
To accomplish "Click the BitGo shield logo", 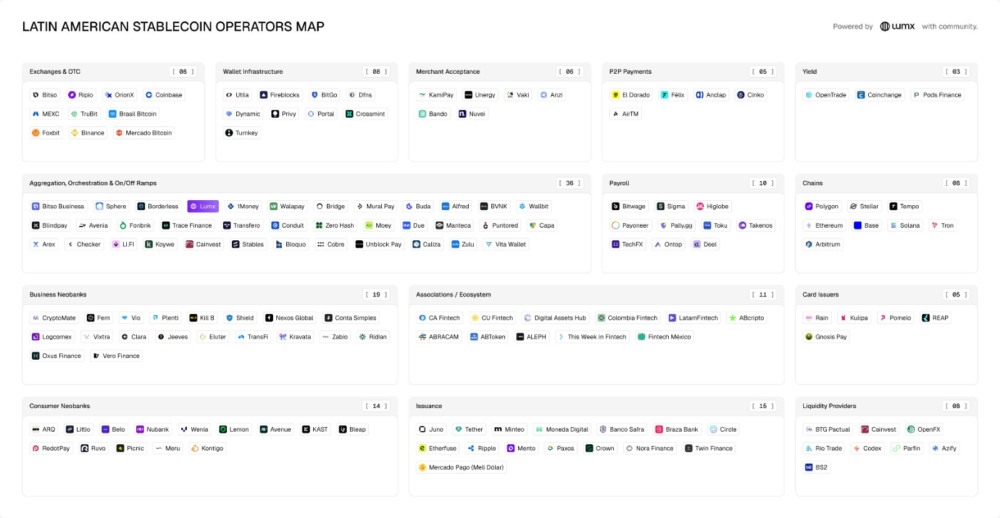I will pyautogui.click(x=314, y=95).
